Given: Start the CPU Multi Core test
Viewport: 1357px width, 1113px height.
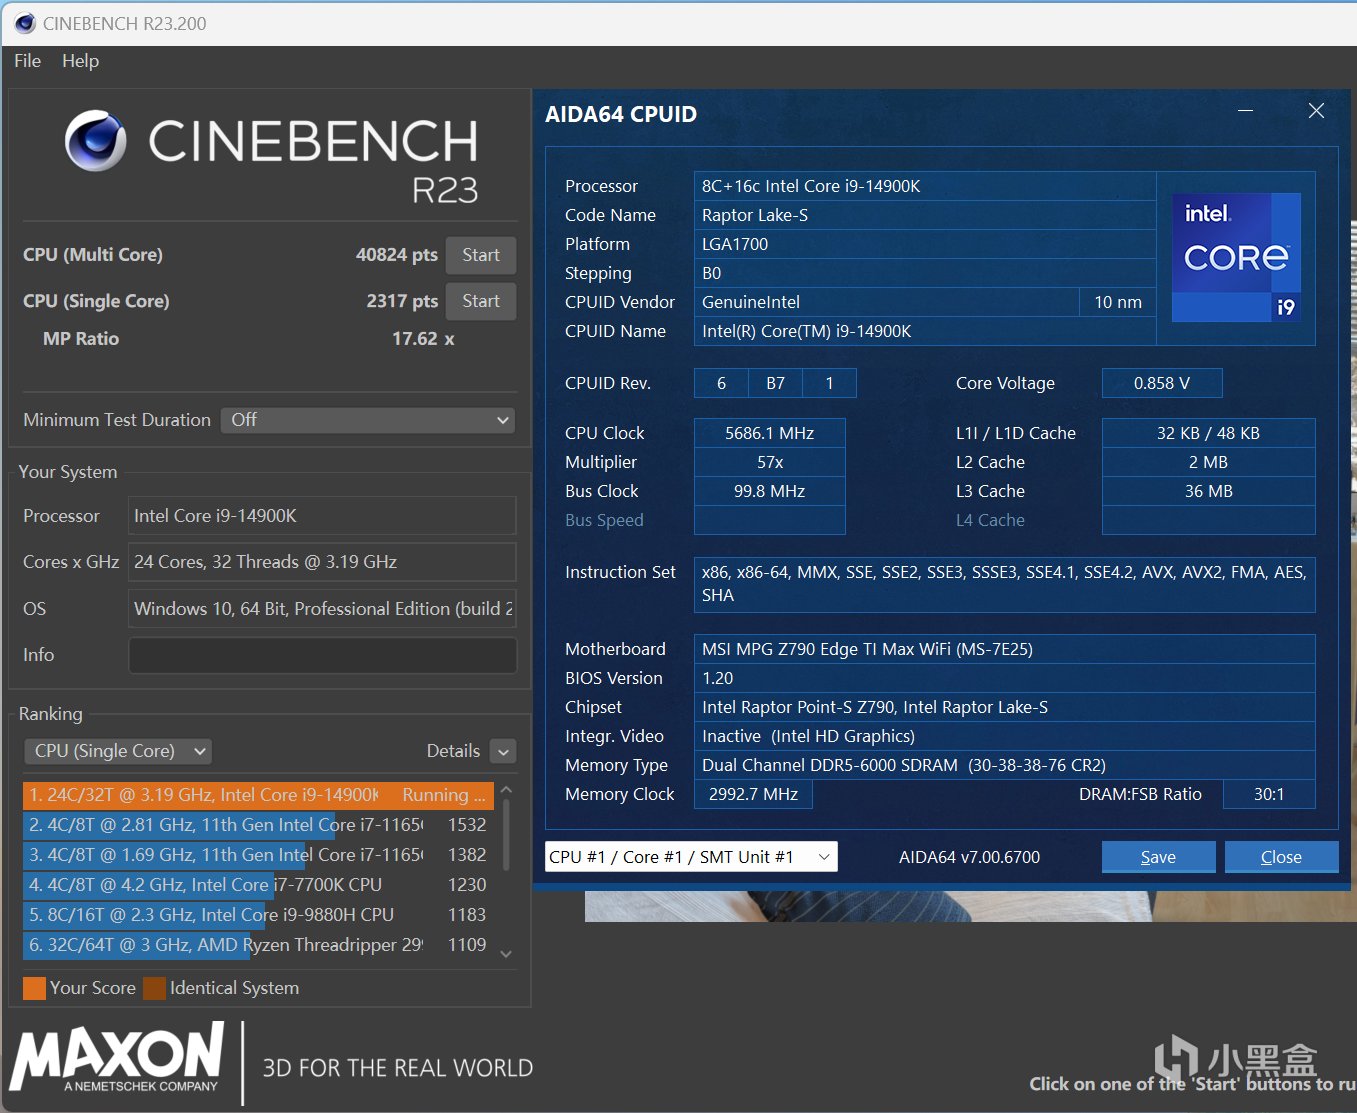Looking at the screenshot, I should pos(480,255).
